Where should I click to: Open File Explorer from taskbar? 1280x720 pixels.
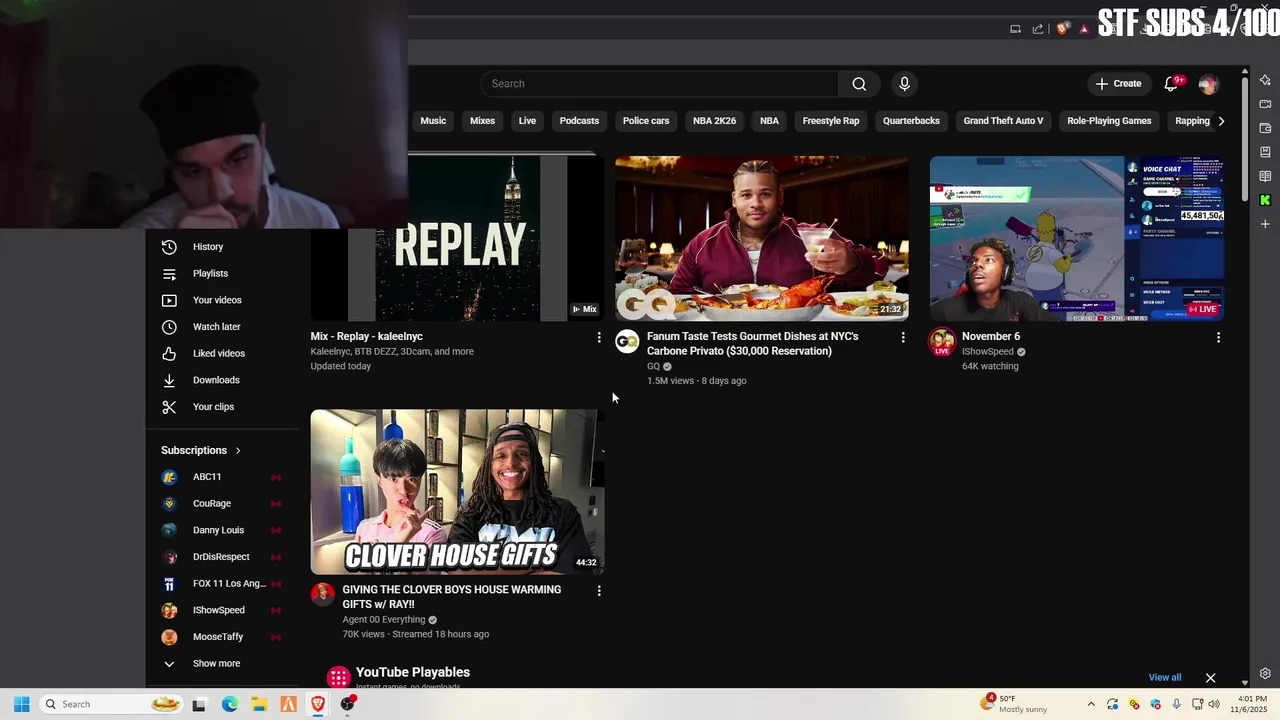tap(259, 704)
